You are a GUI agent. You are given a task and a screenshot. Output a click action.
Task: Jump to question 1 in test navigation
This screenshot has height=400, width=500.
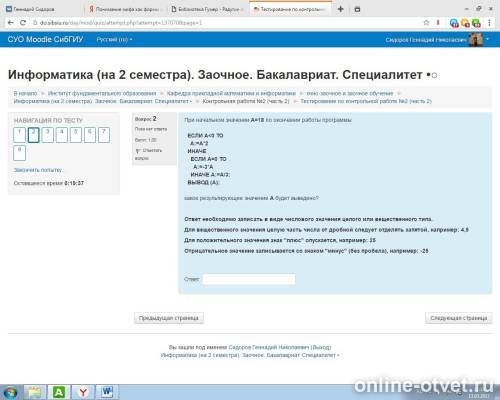pyautogui.click(x=19, y=135)
